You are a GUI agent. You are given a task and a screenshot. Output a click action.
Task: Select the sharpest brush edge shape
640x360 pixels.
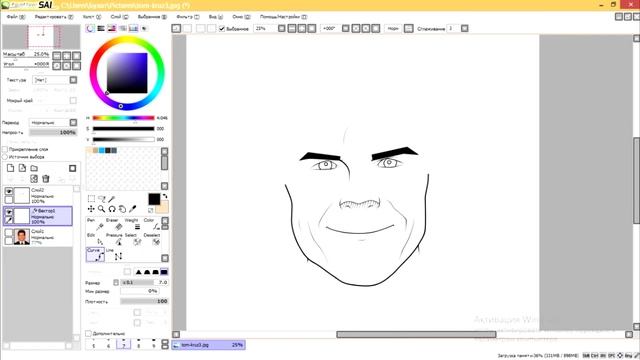click(138, 272)
